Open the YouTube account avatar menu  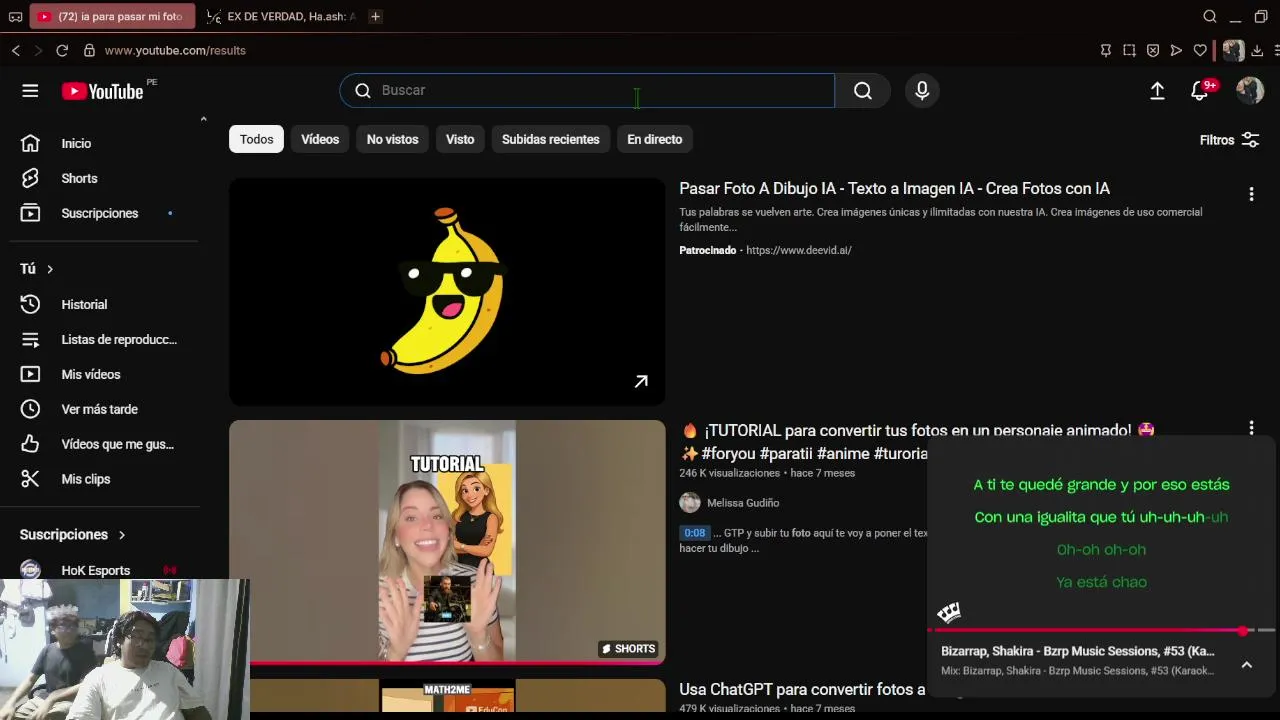click(1250, 91)
